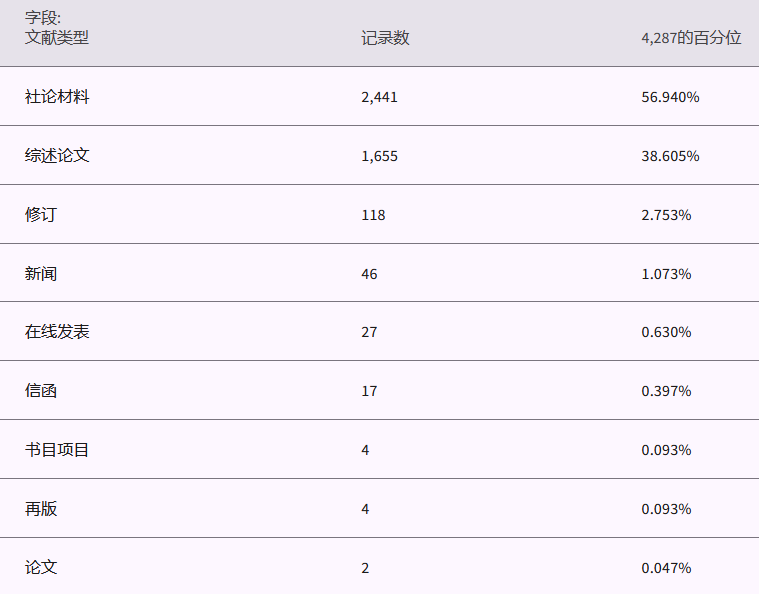Select the 46 records value

pyautogui.click(x=369, y=274)
